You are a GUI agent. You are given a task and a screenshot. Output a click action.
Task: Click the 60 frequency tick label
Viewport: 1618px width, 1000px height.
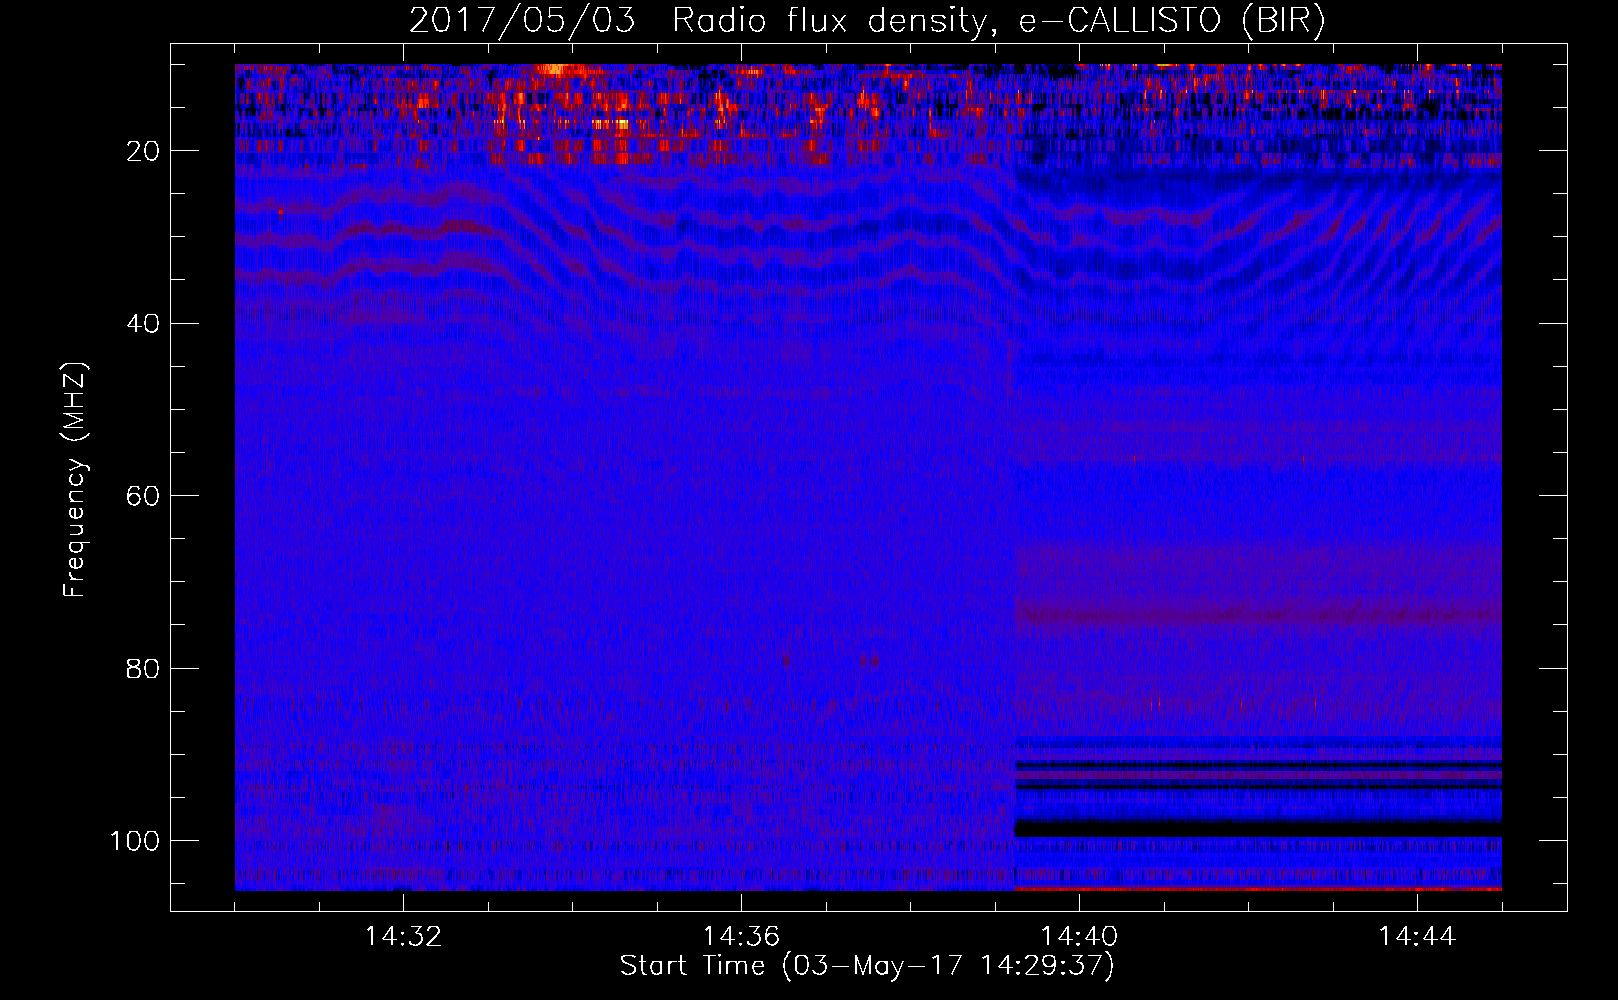coord(144,496)
